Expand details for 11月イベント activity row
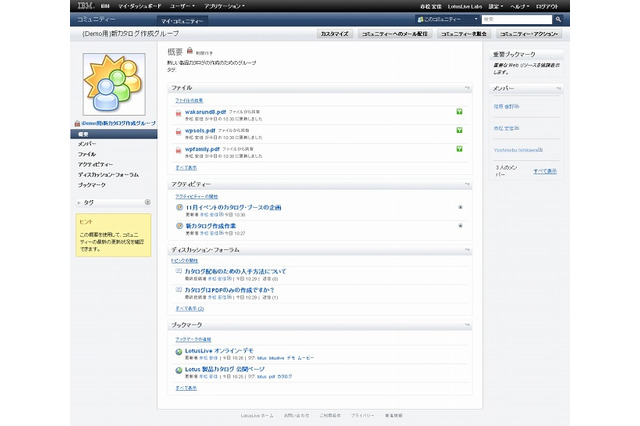 (460, 207)
